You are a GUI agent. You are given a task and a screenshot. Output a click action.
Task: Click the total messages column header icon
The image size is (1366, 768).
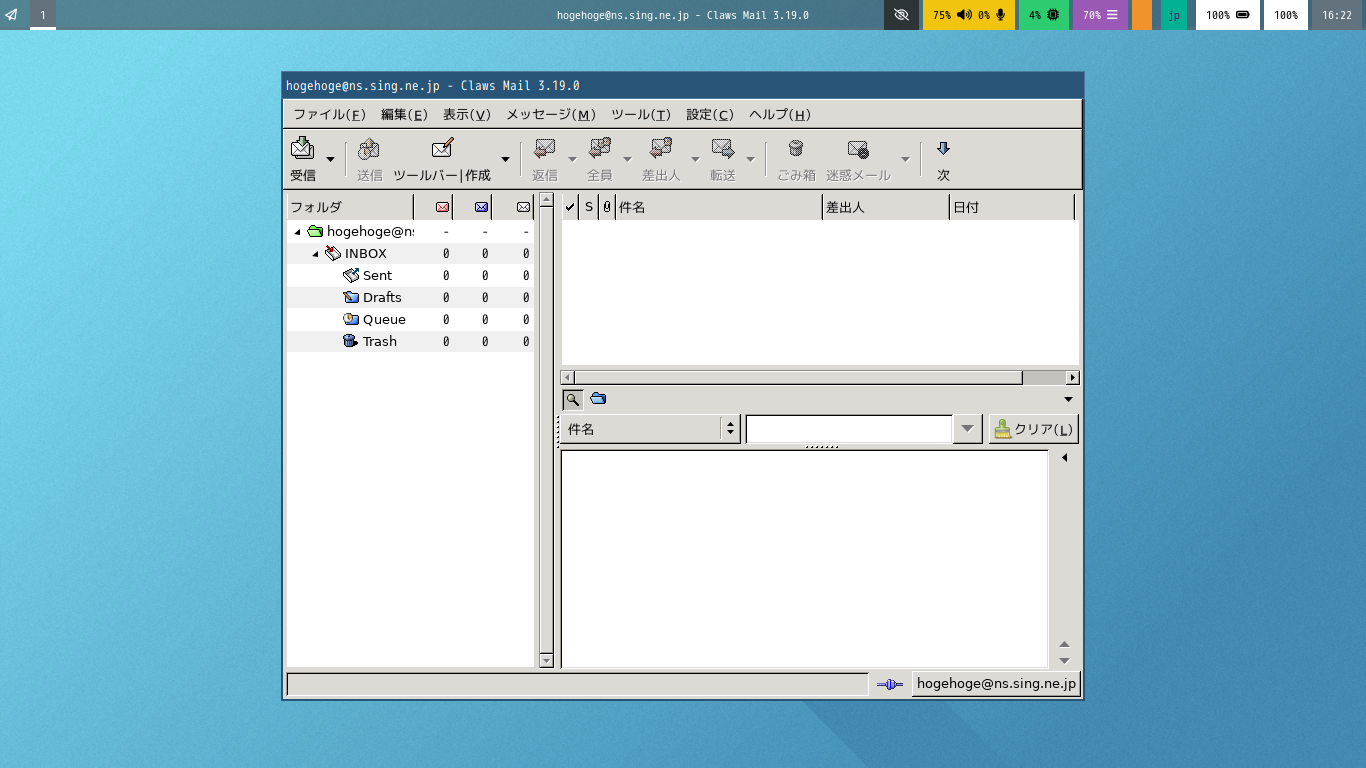click(x=523, y=207)
